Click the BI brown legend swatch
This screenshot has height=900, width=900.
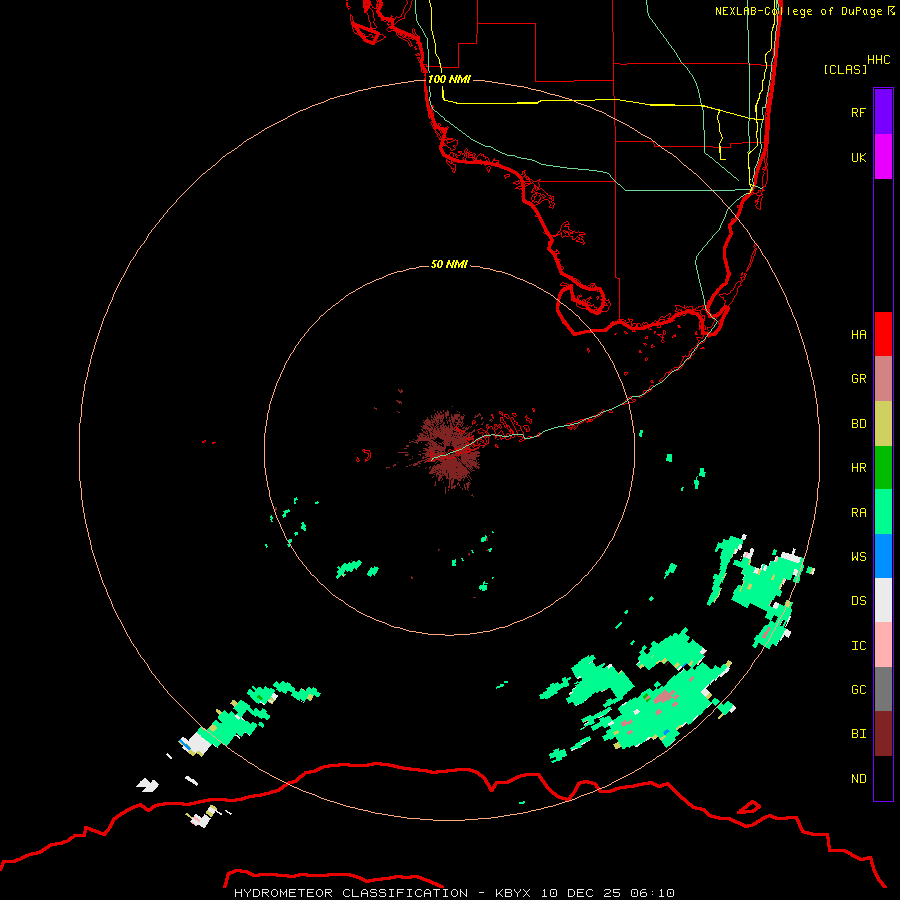point(883,734)
